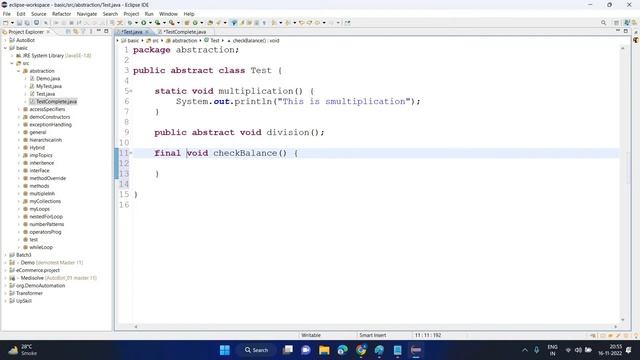Close the Test.java editor tab
The image size is (640, 360).
147,31
